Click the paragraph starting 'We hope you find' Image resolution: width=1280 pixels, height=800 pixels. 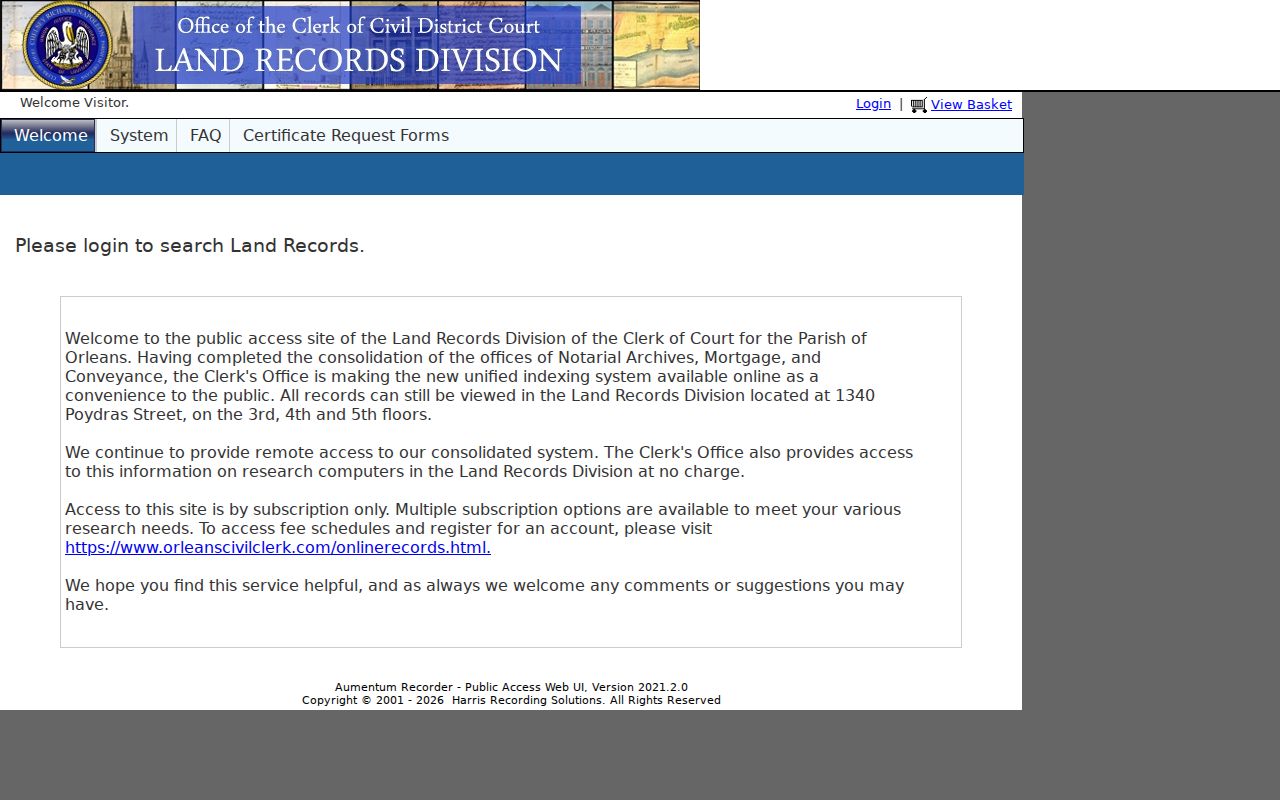pyautogui.click(x=485, y=595)
